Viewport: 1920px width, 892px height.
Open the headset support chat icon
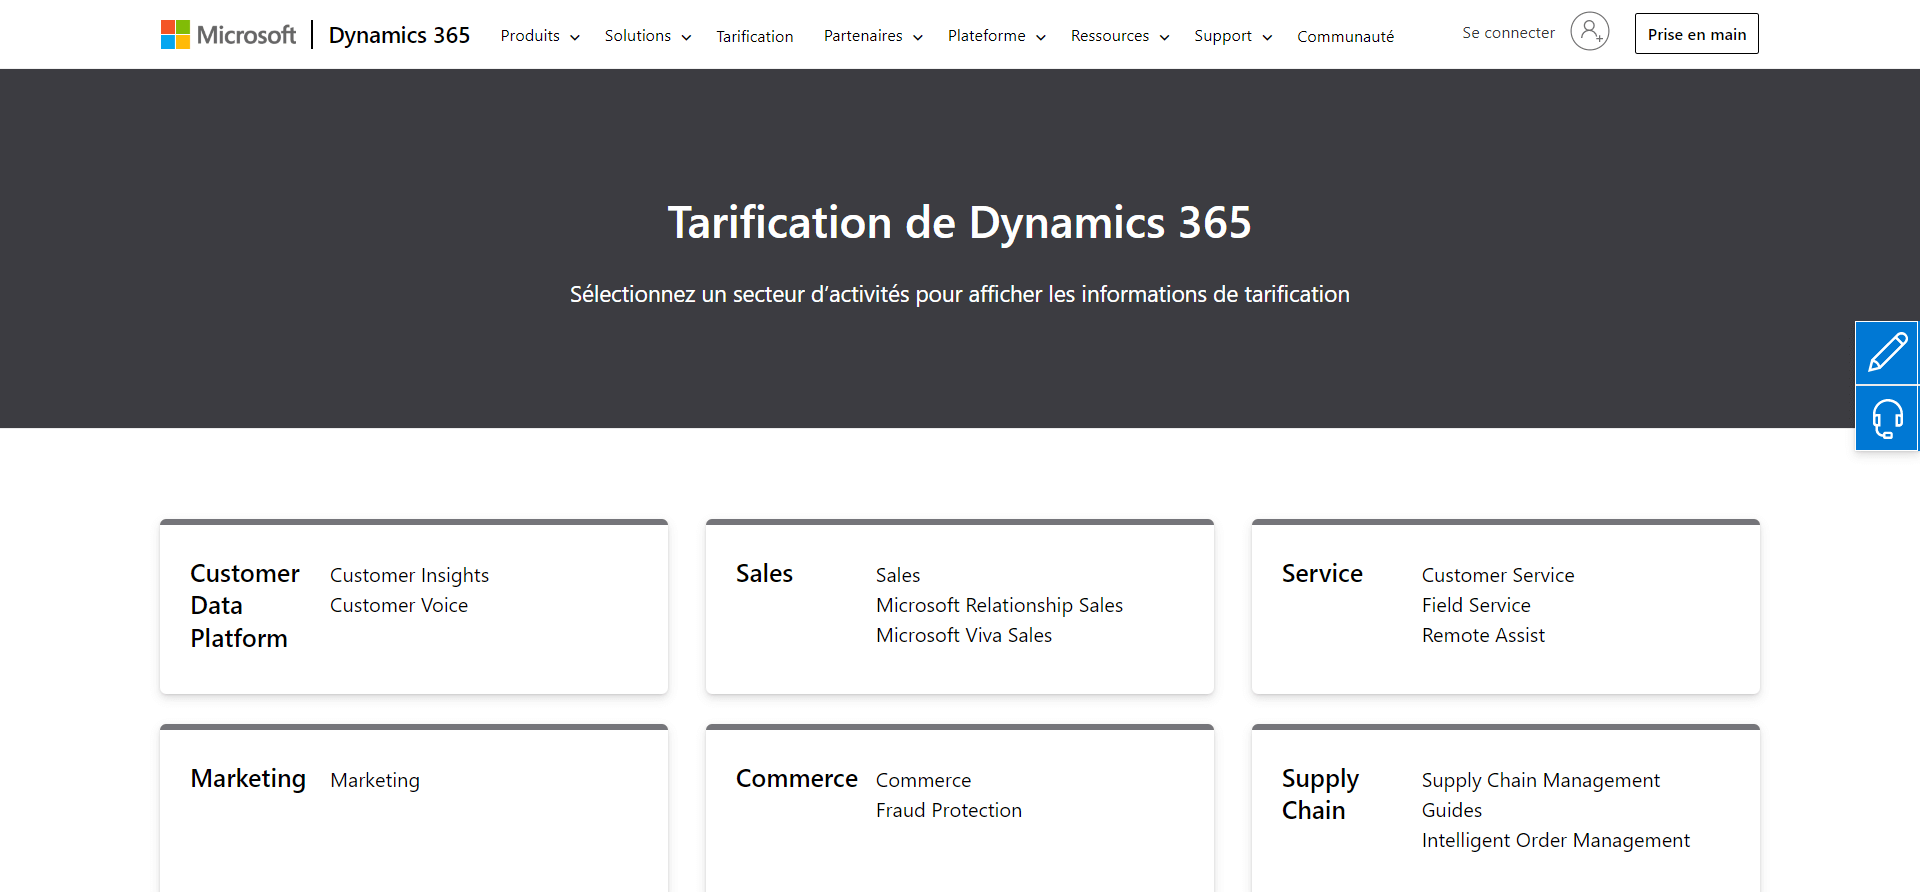pos(1887,419)
